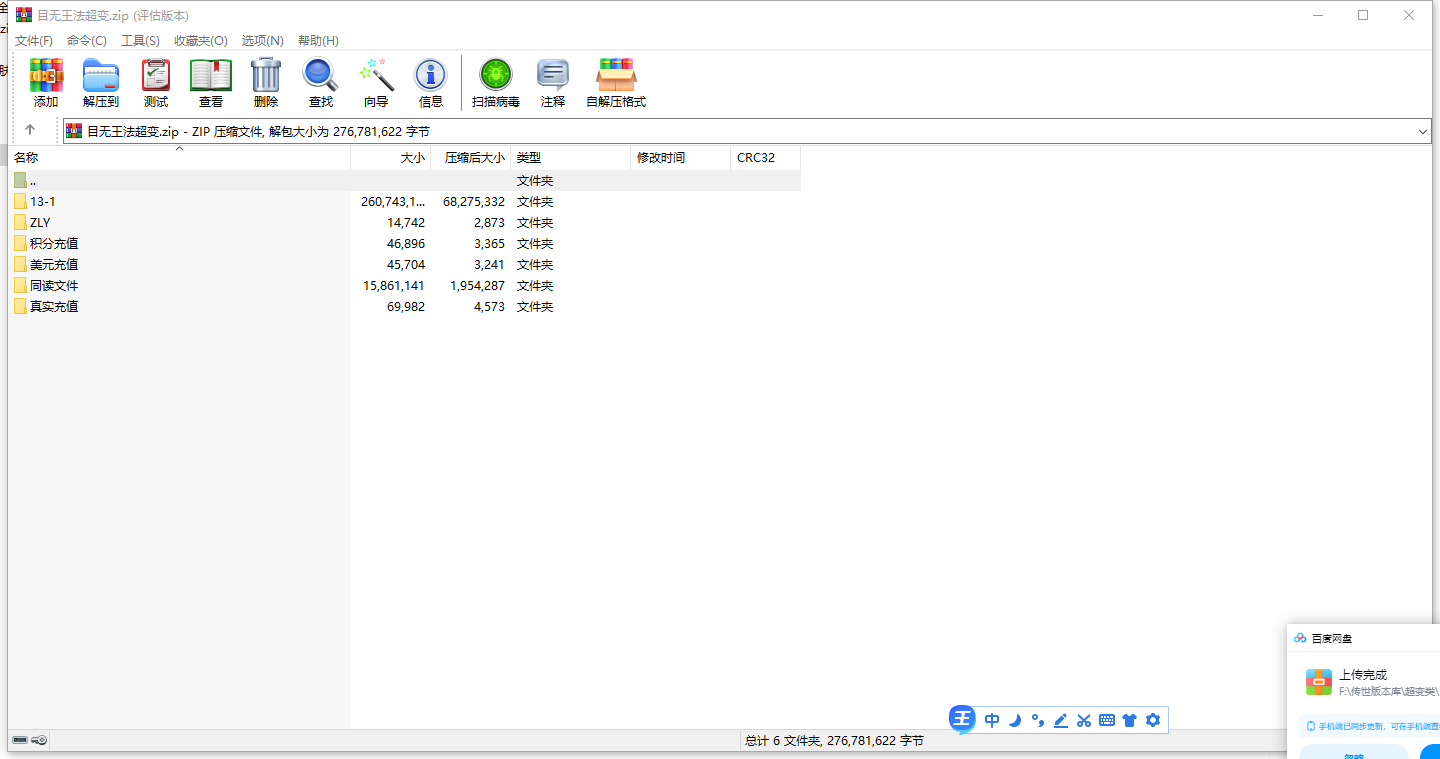Expand the address bar path dropdown
The height and width of the screenshot is (759, 1440).
pyautogui.click(x=1423, y=131)
